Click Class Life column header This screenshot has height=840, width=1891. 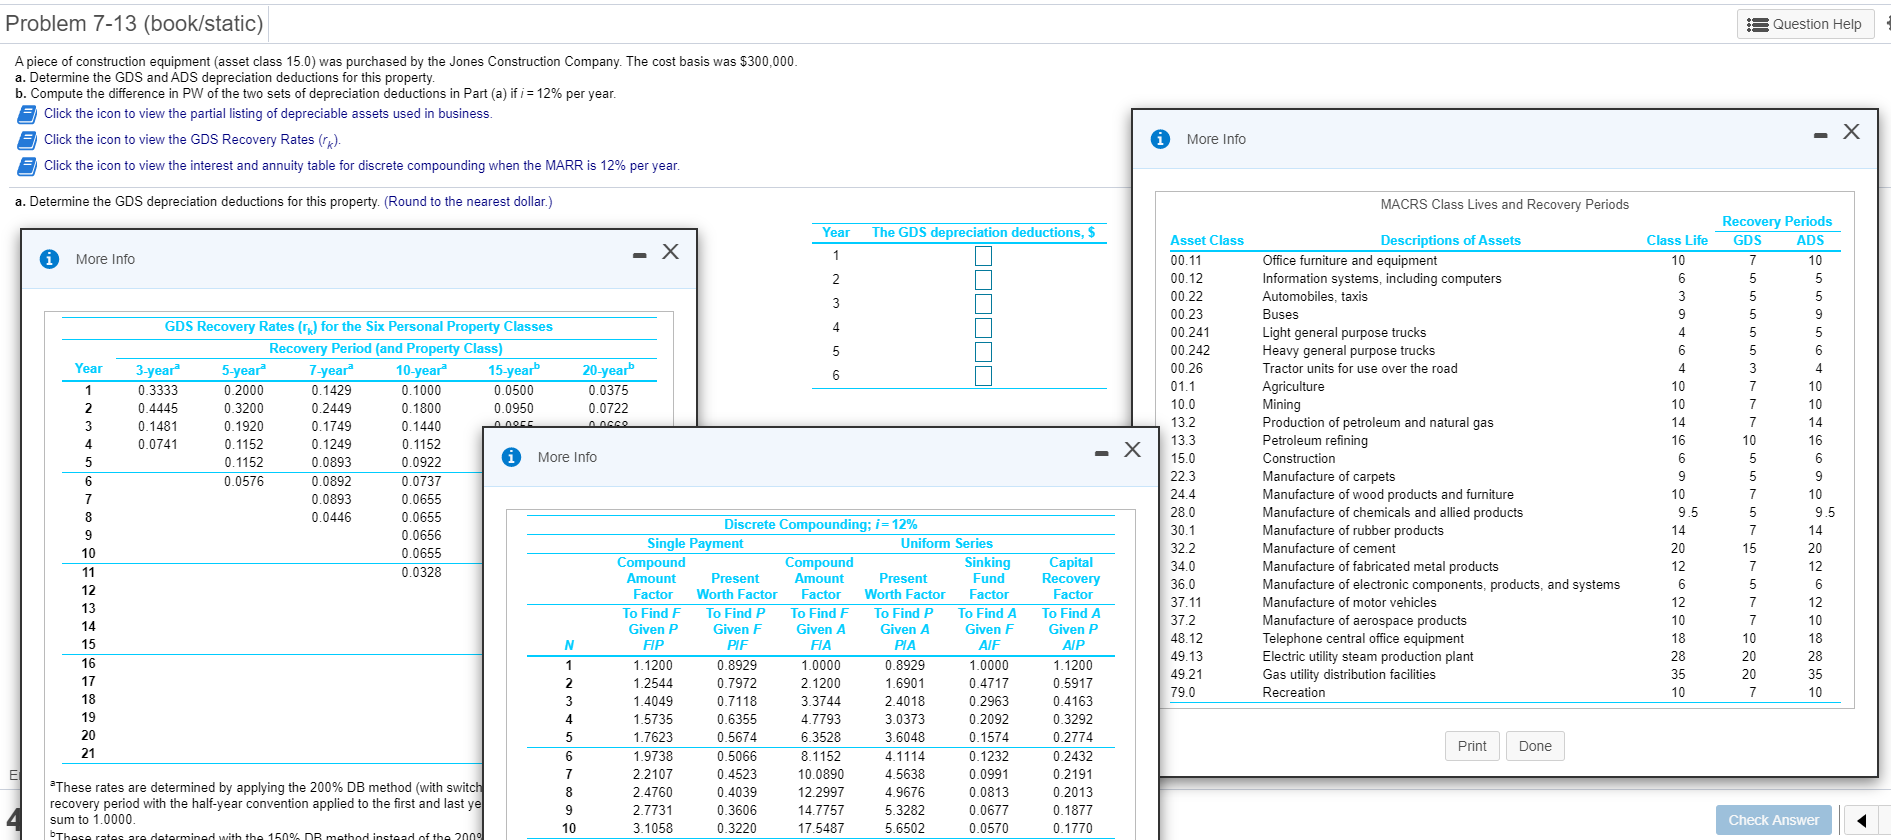click(x=1677, y=241)
